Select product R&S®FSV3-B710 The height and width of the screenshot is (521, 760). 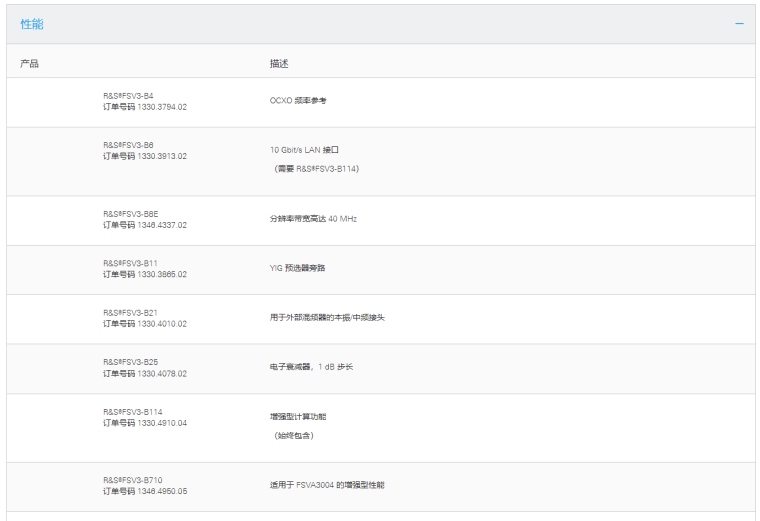[x=133, y=480]
